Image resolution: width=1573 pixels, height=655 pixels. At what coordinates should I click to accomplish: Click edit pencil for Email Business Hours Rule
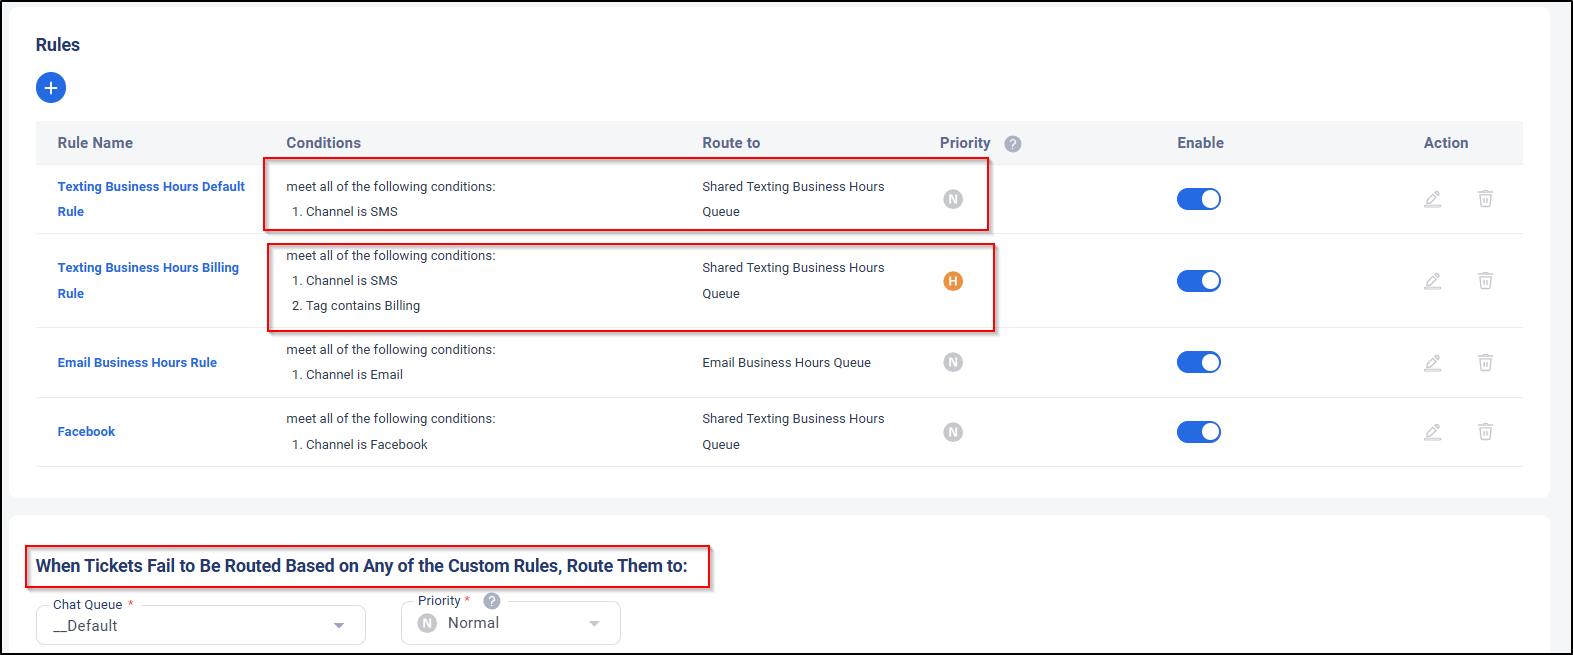(x=1432, y=362)
